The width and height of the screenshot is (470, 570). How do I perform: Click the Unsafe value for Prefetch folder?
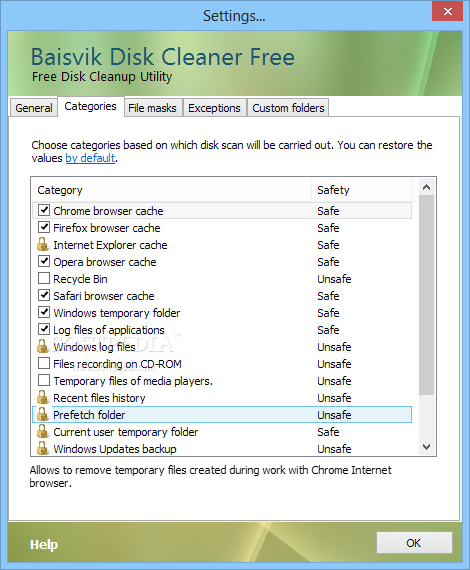pyautogui.click(x=334, y=415)
